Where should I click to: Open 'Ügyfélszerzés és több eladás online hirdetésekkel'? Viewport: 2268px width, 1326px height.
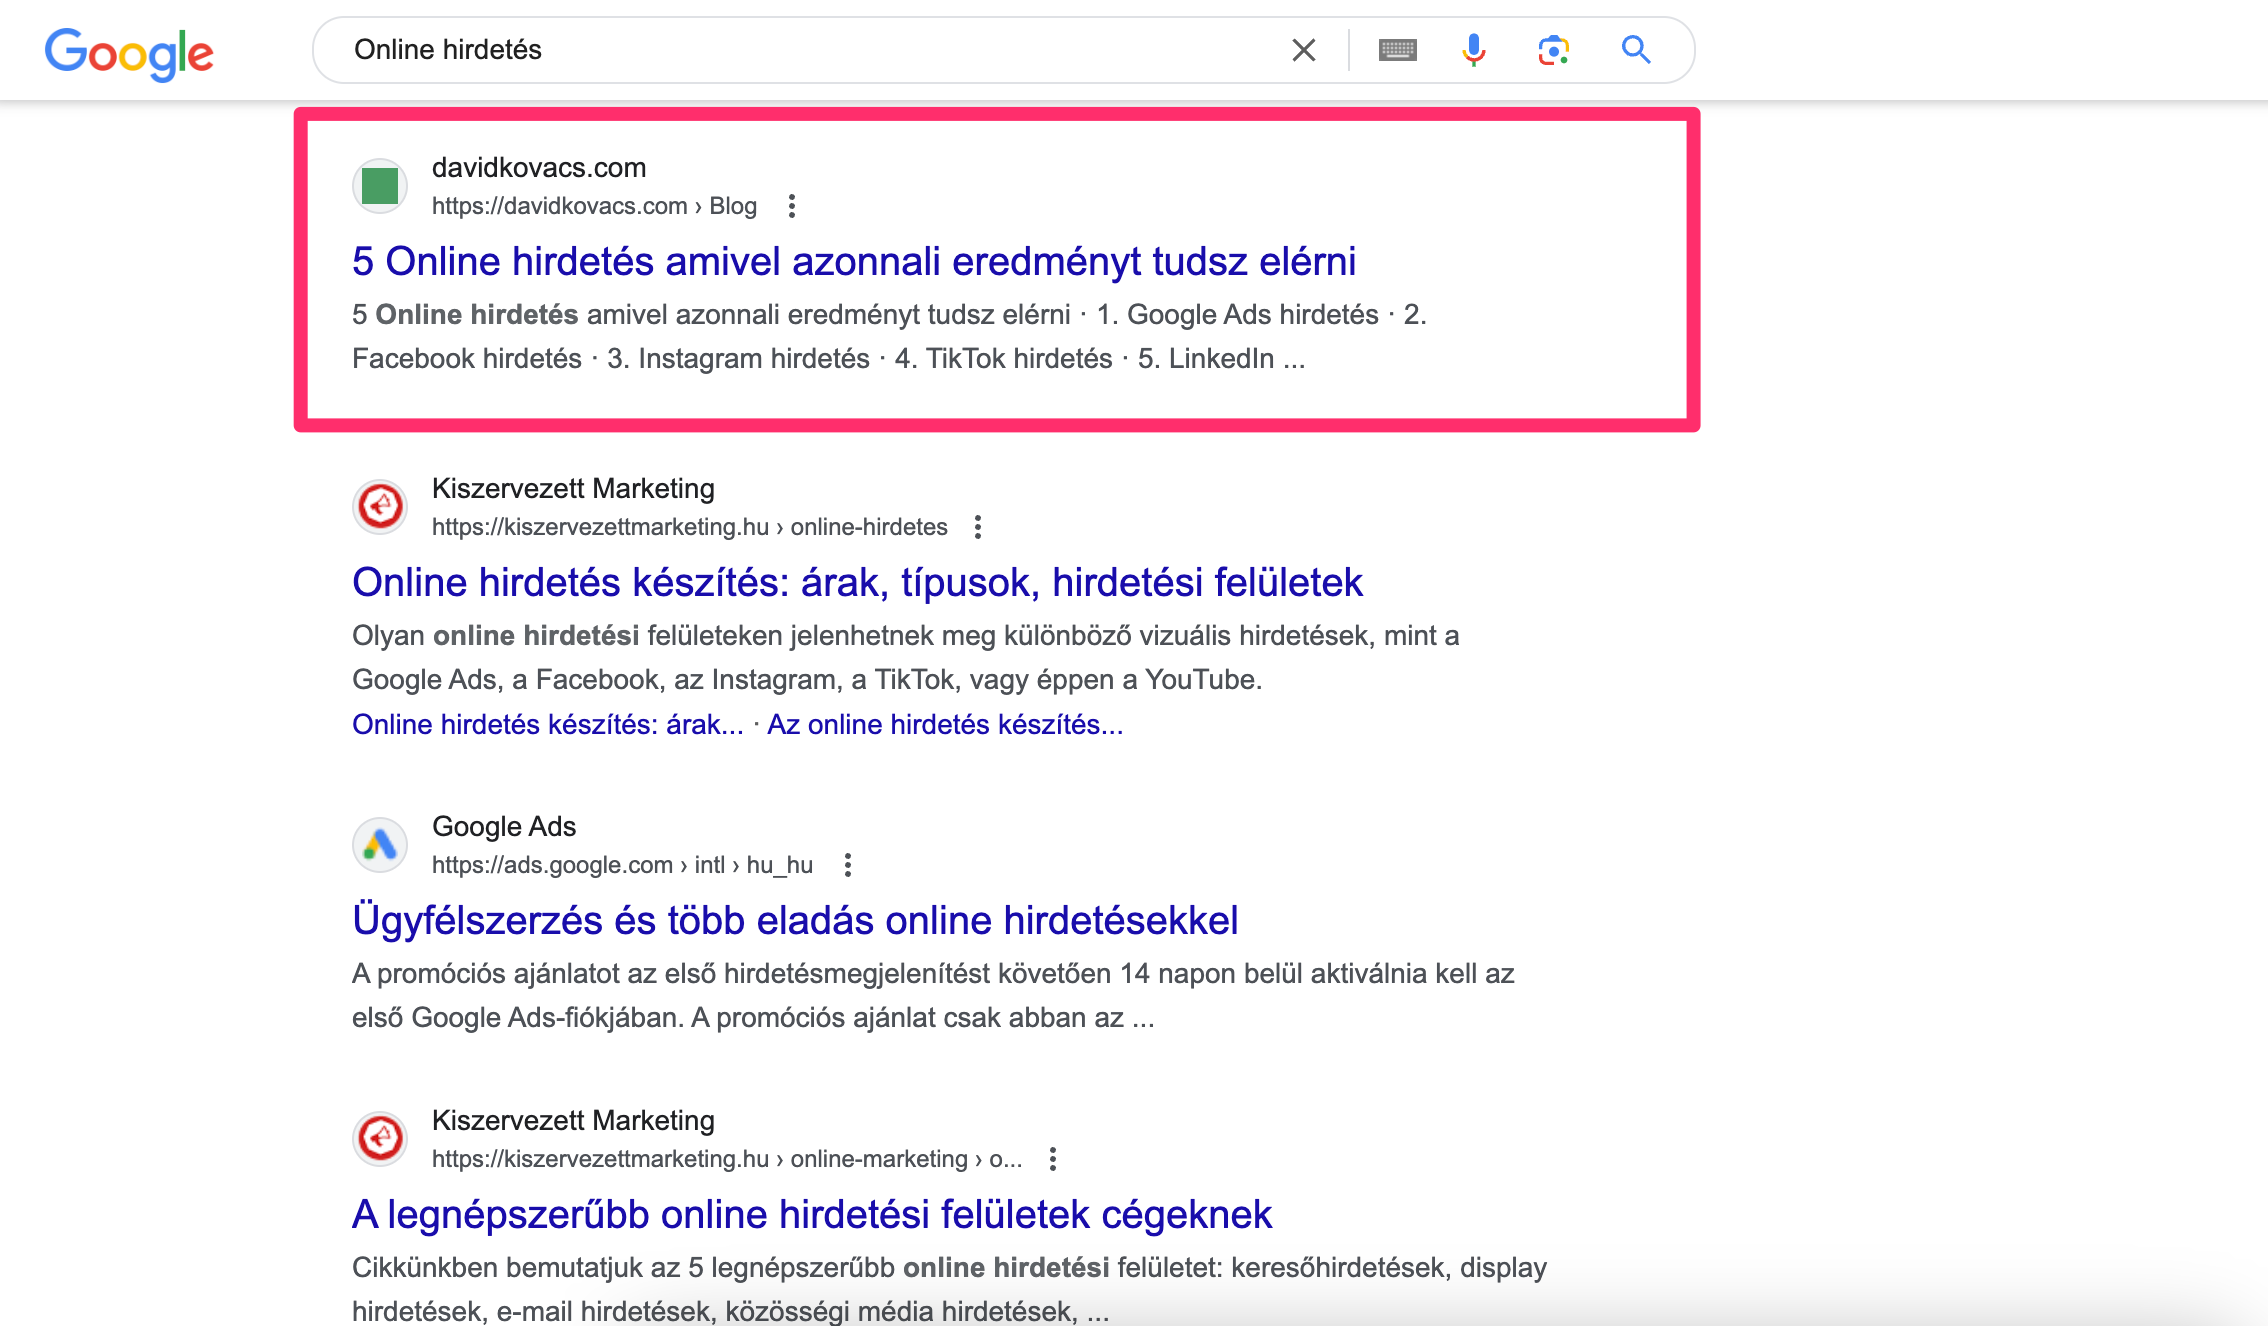(795, 920)
